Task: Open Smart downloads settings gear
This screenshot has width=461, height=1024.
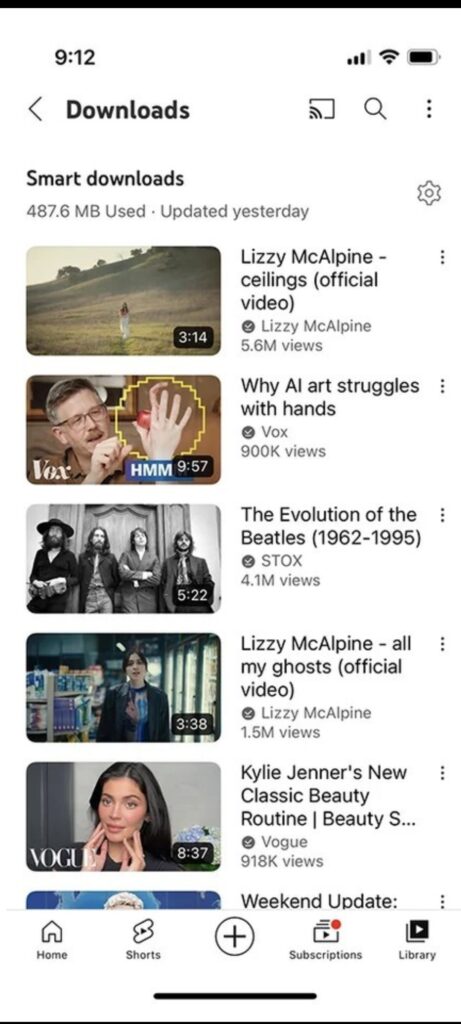Action: coord(429,193)
